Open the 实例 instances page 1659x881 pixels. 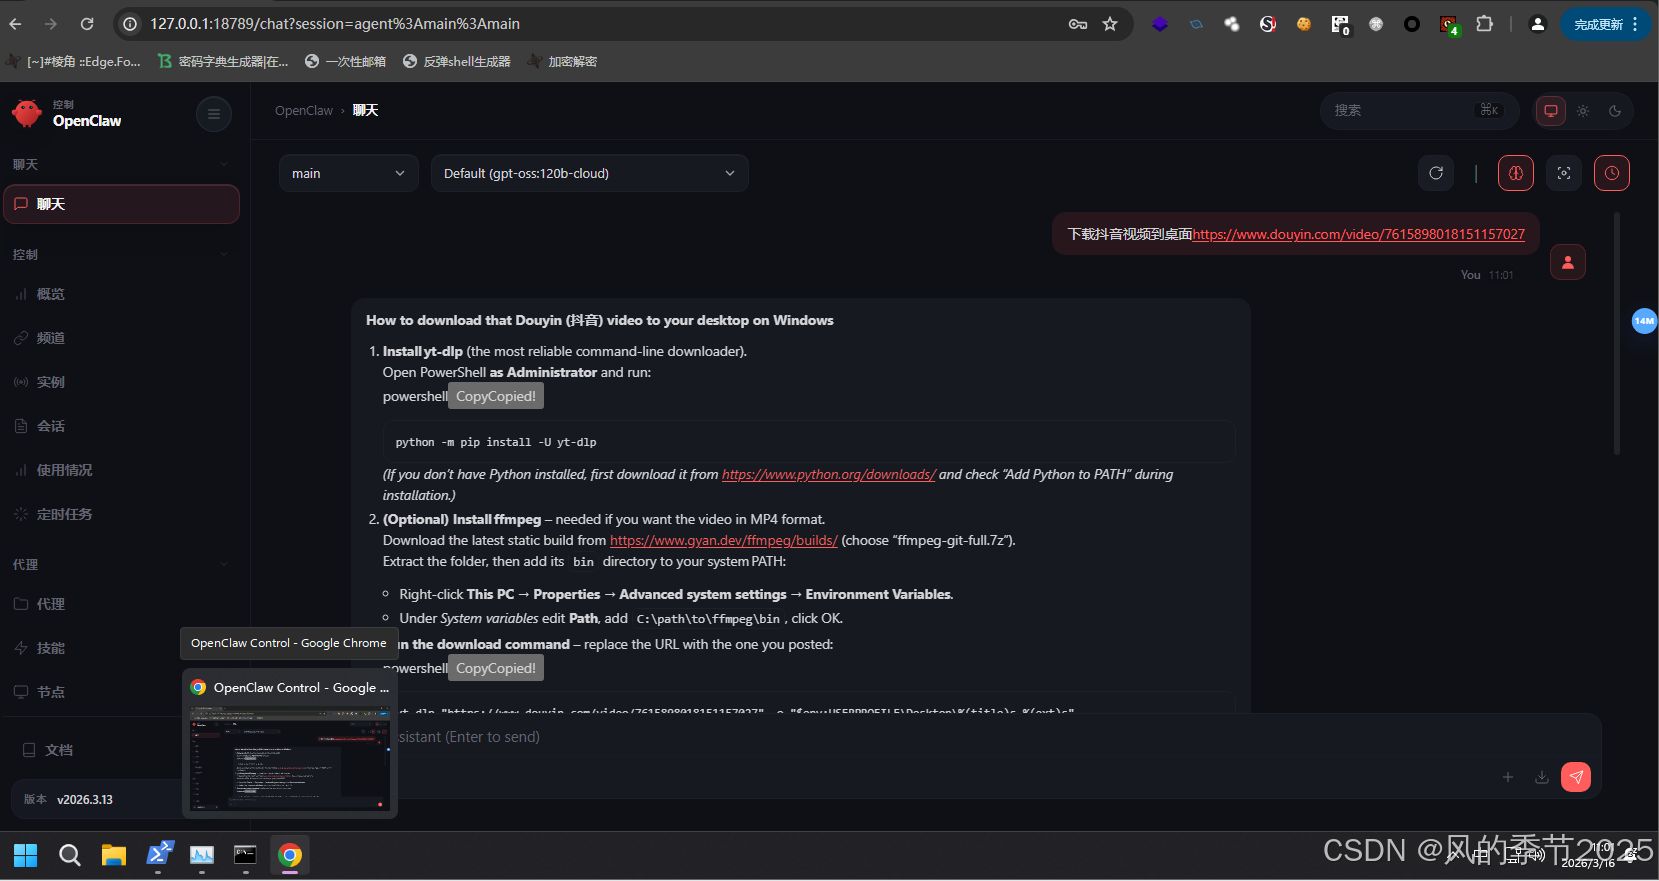(122, 382)
